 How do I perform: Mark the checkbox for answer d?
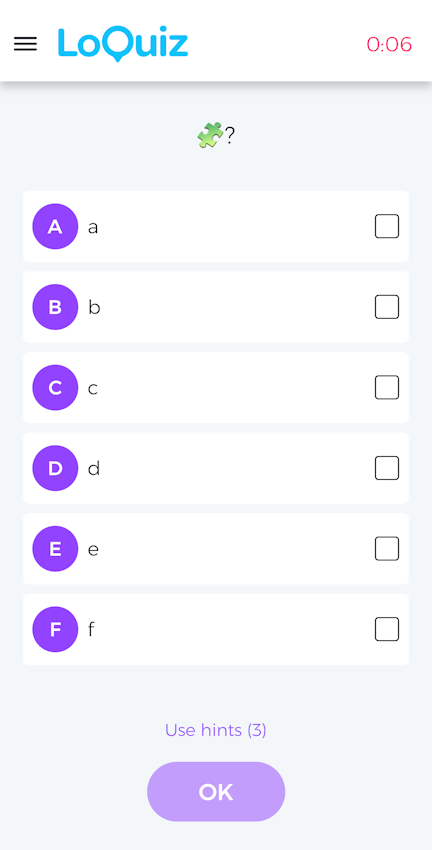coord(387,468)
